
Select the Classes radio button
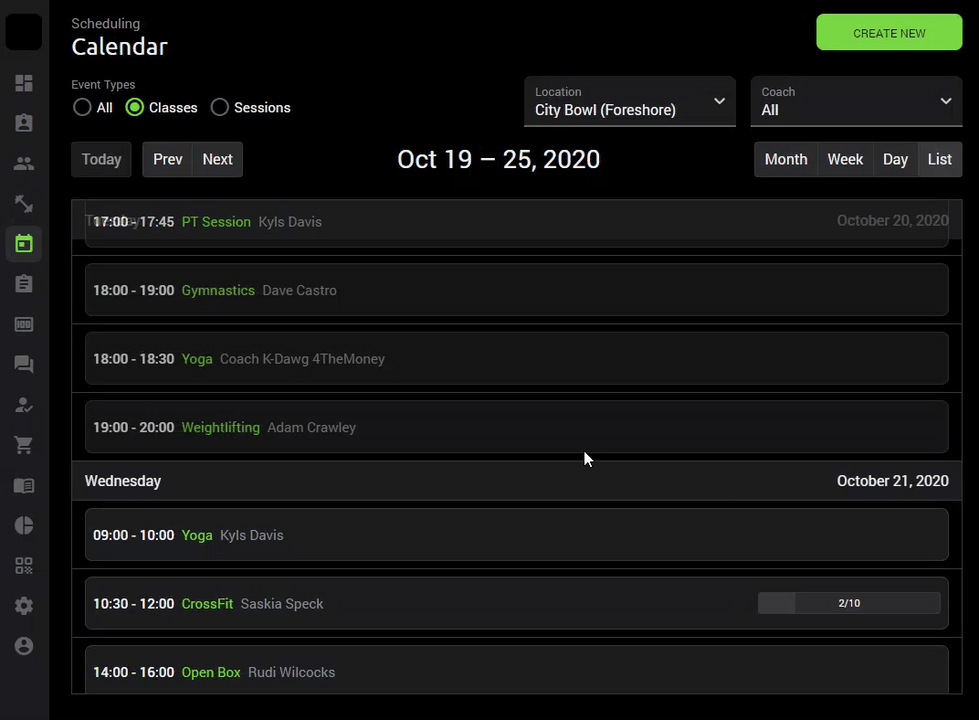coord(134,107)
